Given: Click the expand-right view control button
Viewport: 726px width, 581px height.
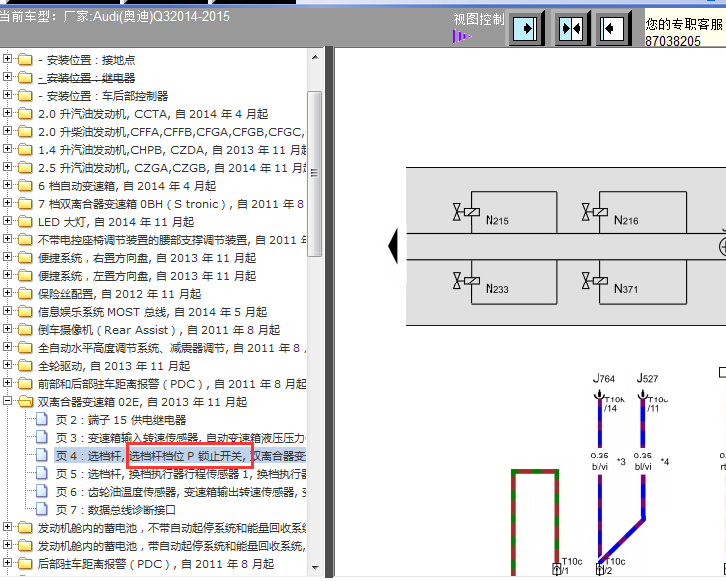Looking at the screenshot, I should [527, 27].
